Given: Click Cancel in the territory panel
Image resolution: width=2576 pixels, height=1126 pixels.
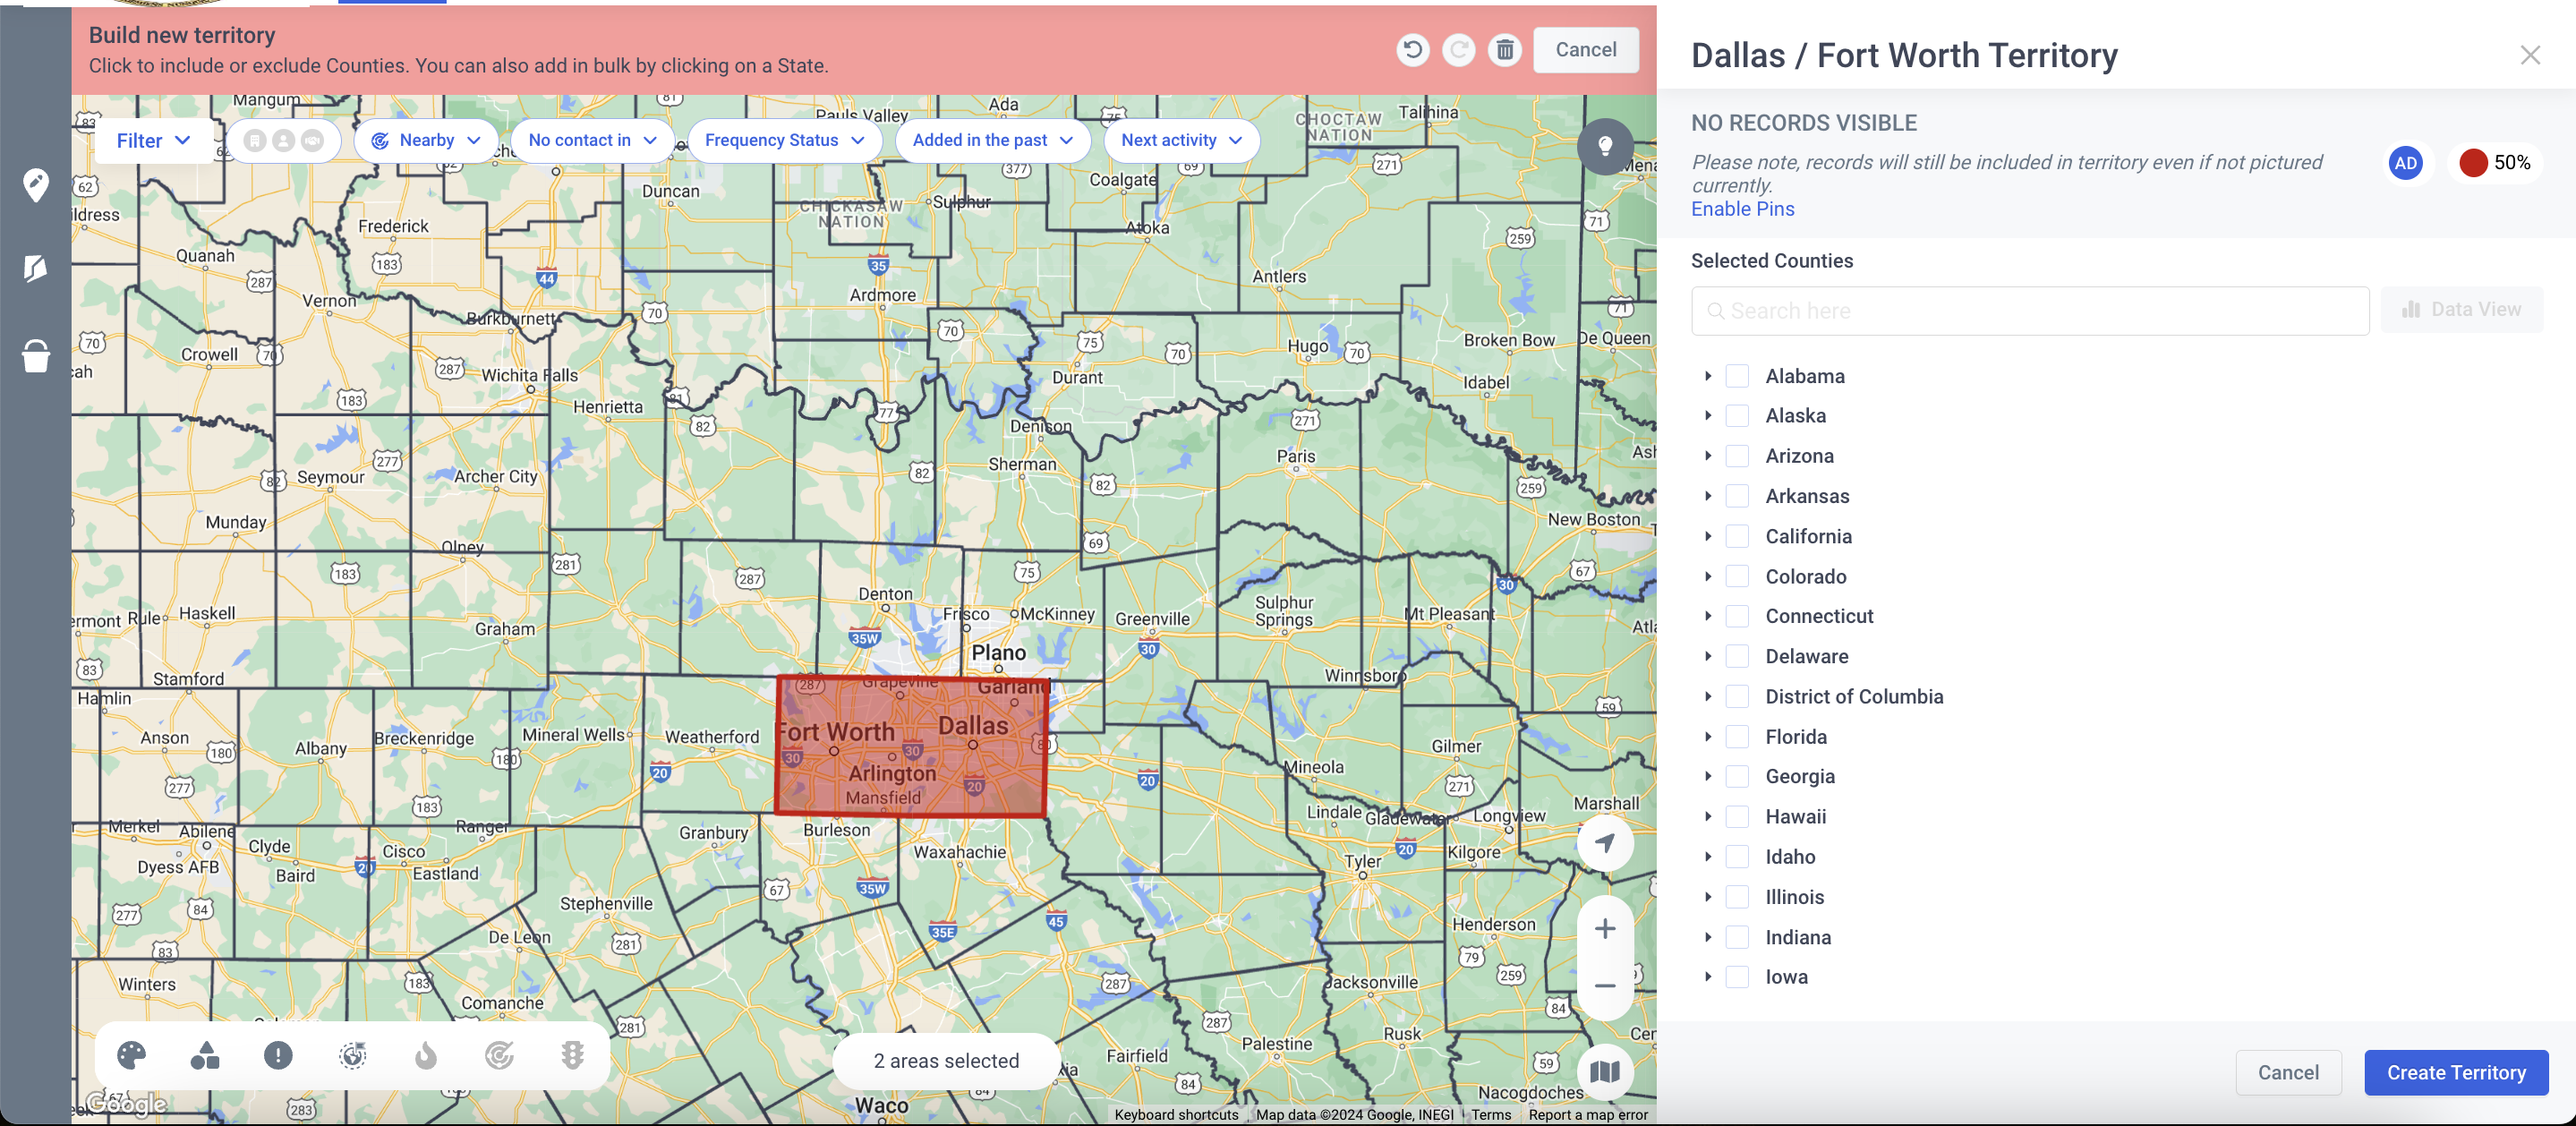Looking at the screenshot, I should tap(2288, 1073).
